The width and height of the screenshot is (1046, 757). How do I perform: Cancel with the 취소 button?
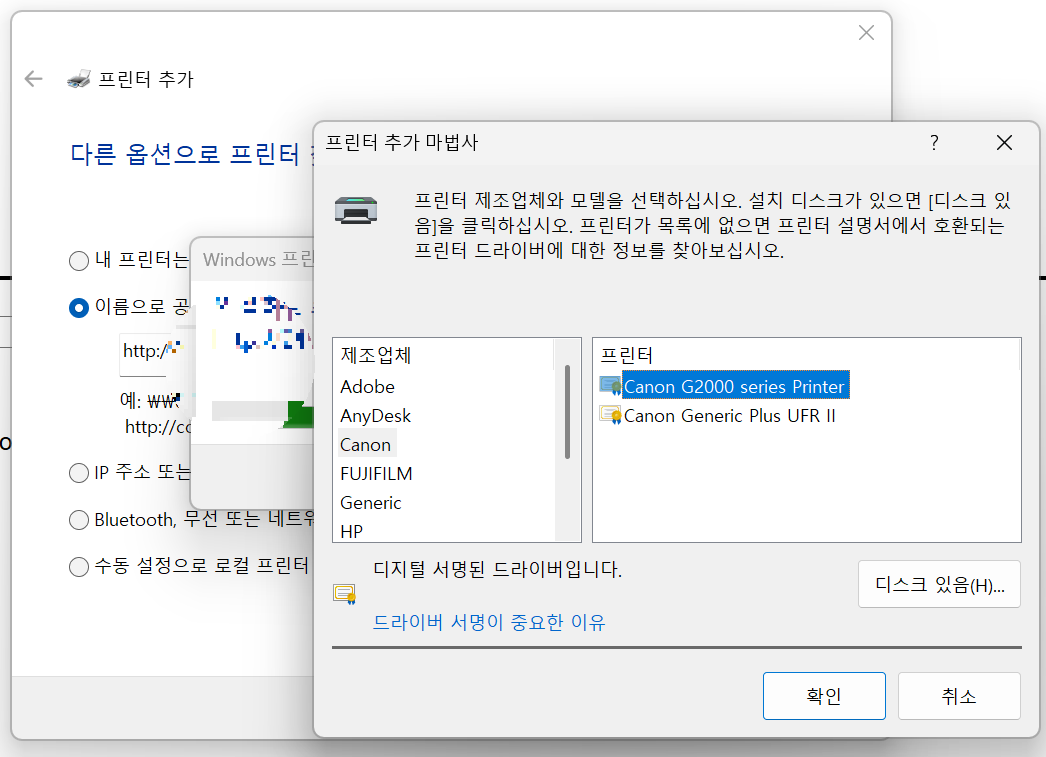point(959,696)
